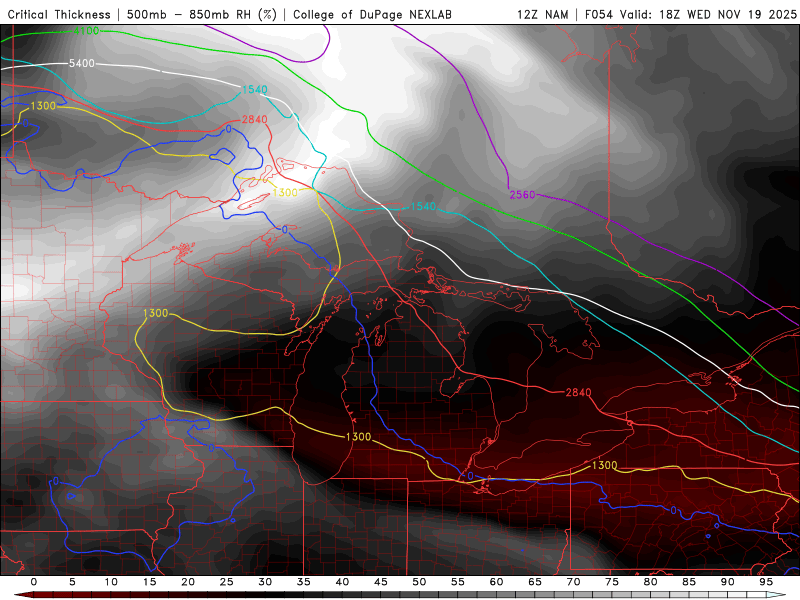The height and width of the screenshot is (600, 800).
Task: Click color scale value 55
Action: pos(458,582)
